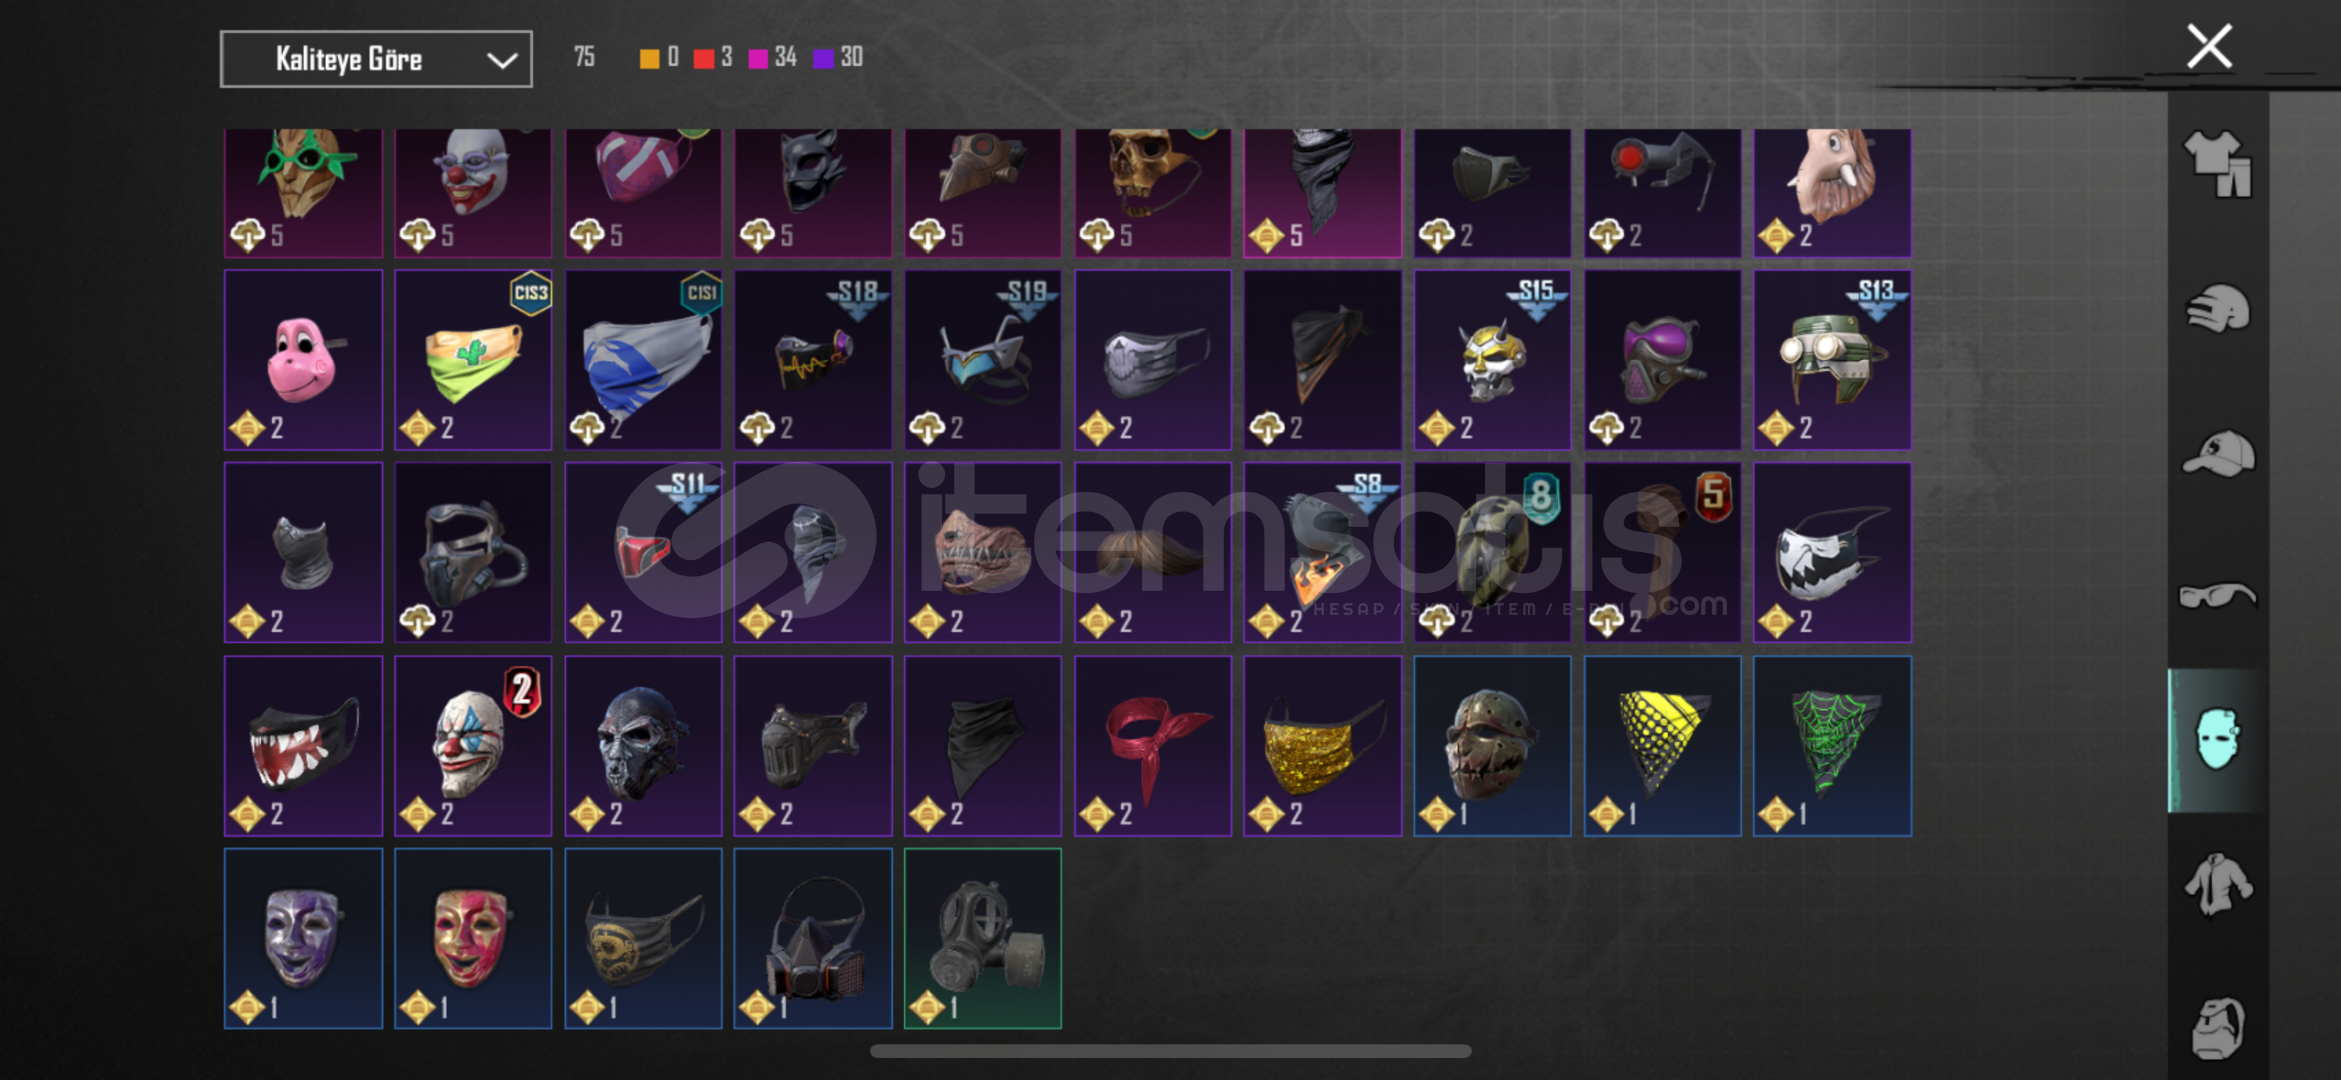This screenshot has height=1080, width=2341.
Task: Select the orange quality color filter
Action: (649, 58)
